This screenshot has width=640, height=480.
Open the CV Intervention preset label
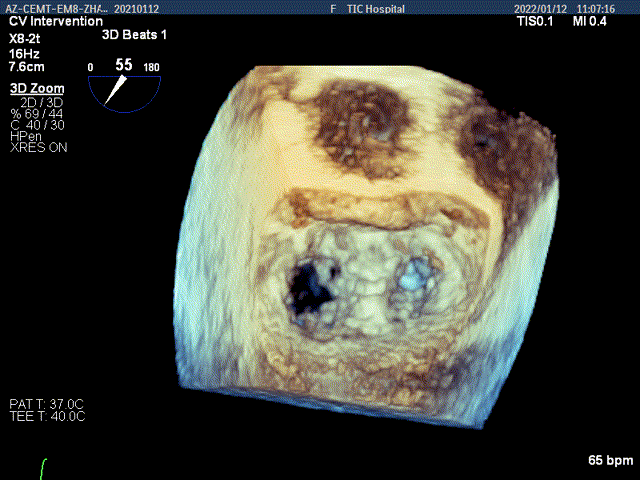tap(56, 21)
